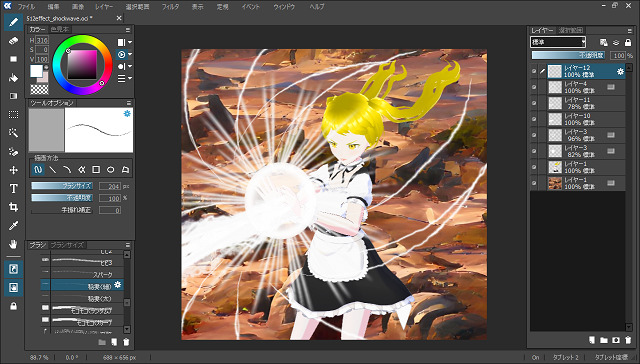Open the ファイル menu

point(26,7)
